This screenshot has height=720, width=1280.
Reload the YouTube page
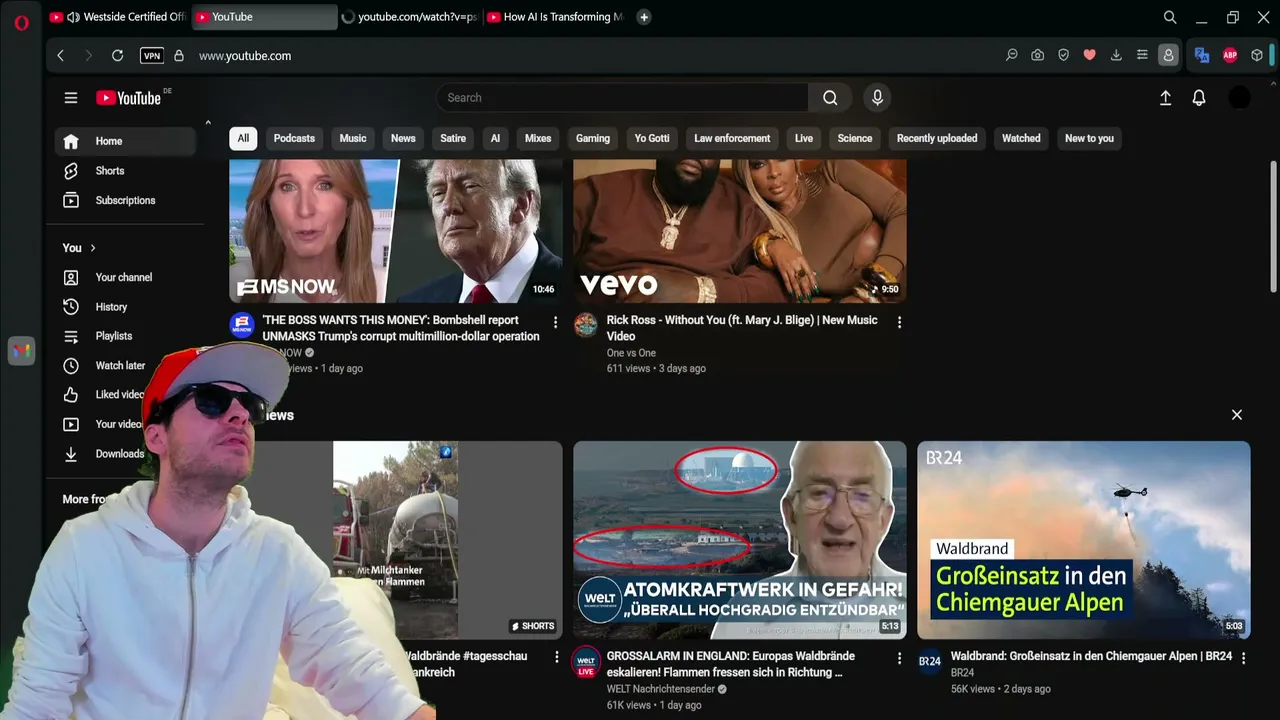[x=118, y=56]
